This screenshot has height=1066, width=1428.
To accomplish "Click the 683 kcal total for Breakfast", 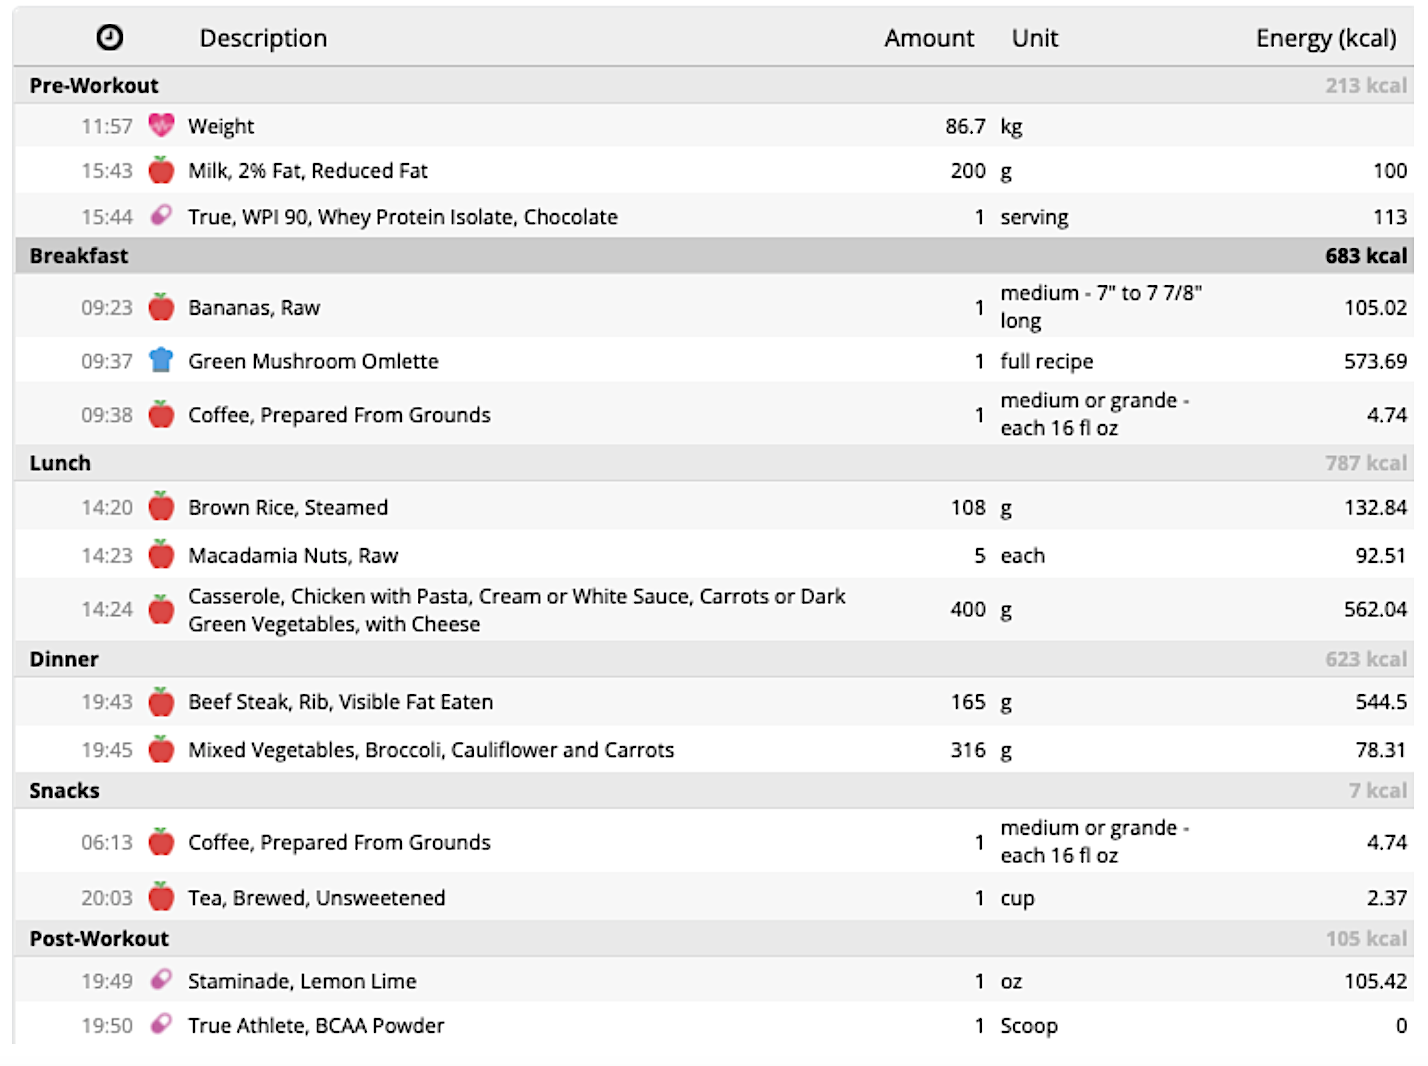I will tap(1366, 255).
